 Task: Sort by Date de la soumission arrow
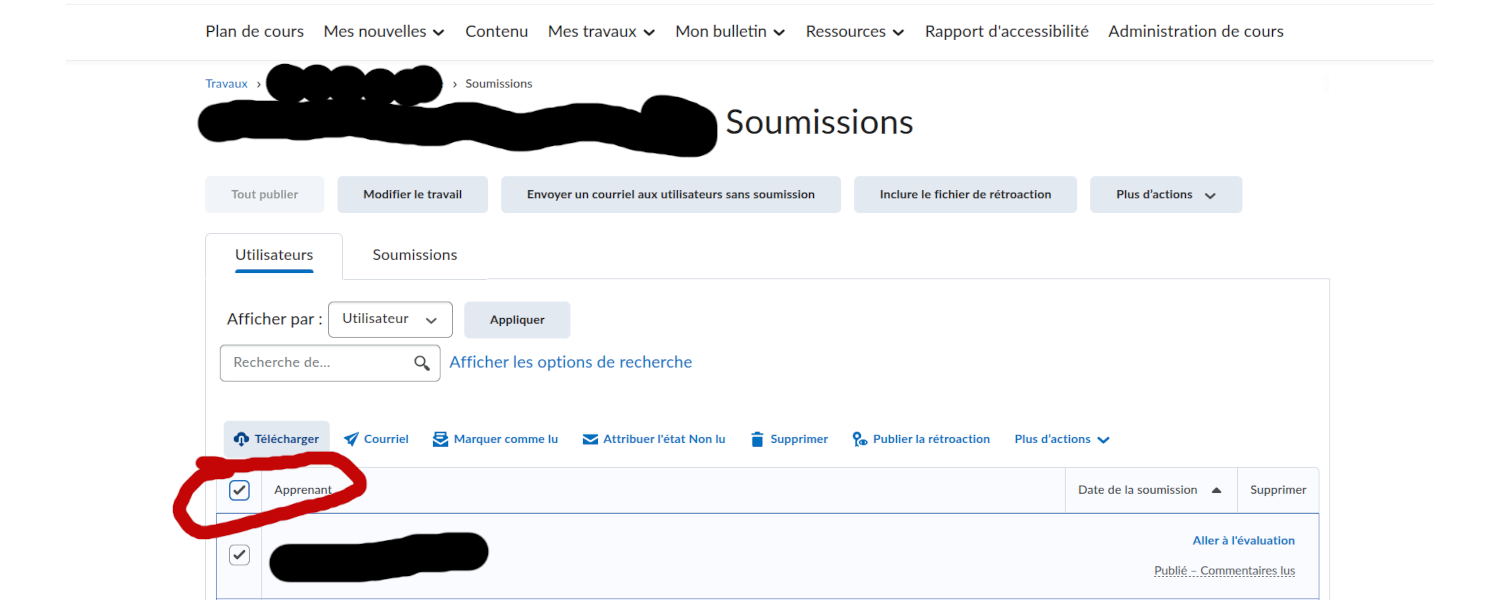pyautogui.click(x=1216, y=490)
